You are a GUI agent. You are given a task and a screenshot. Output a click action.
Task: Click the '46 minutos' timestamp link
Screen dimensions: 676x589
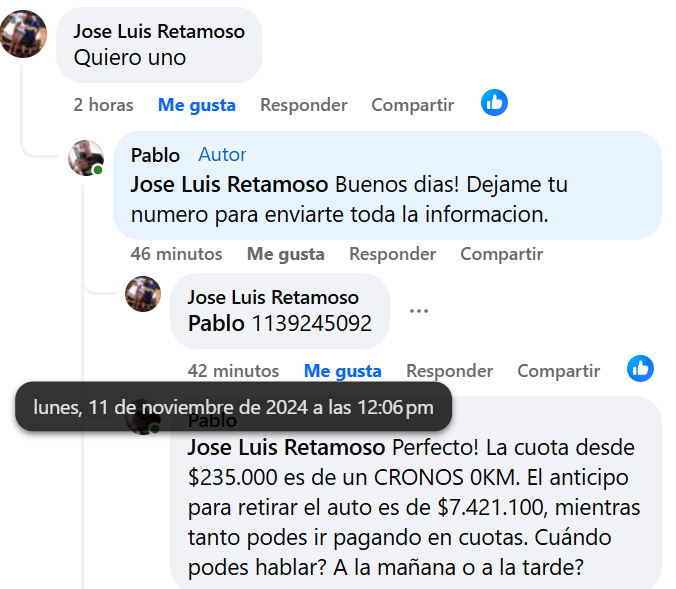(x=176, y=254)
